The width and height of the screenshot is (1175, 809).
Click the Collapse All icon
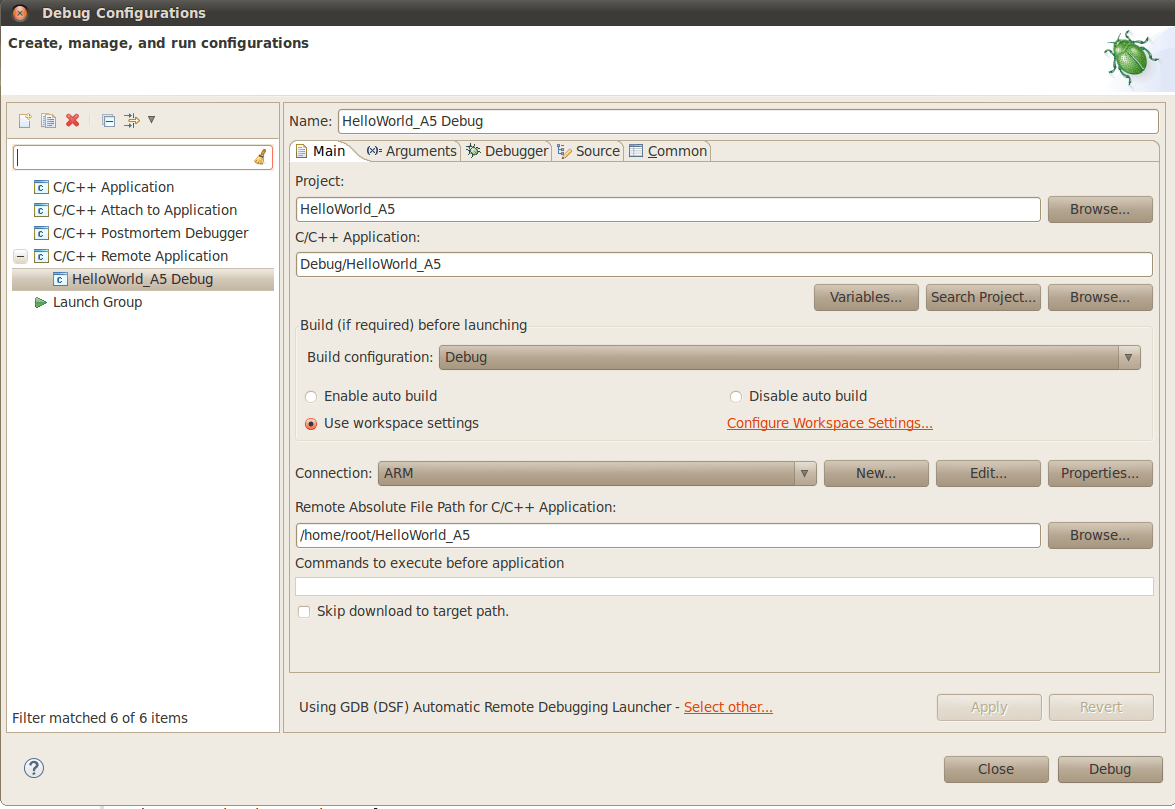108,120
